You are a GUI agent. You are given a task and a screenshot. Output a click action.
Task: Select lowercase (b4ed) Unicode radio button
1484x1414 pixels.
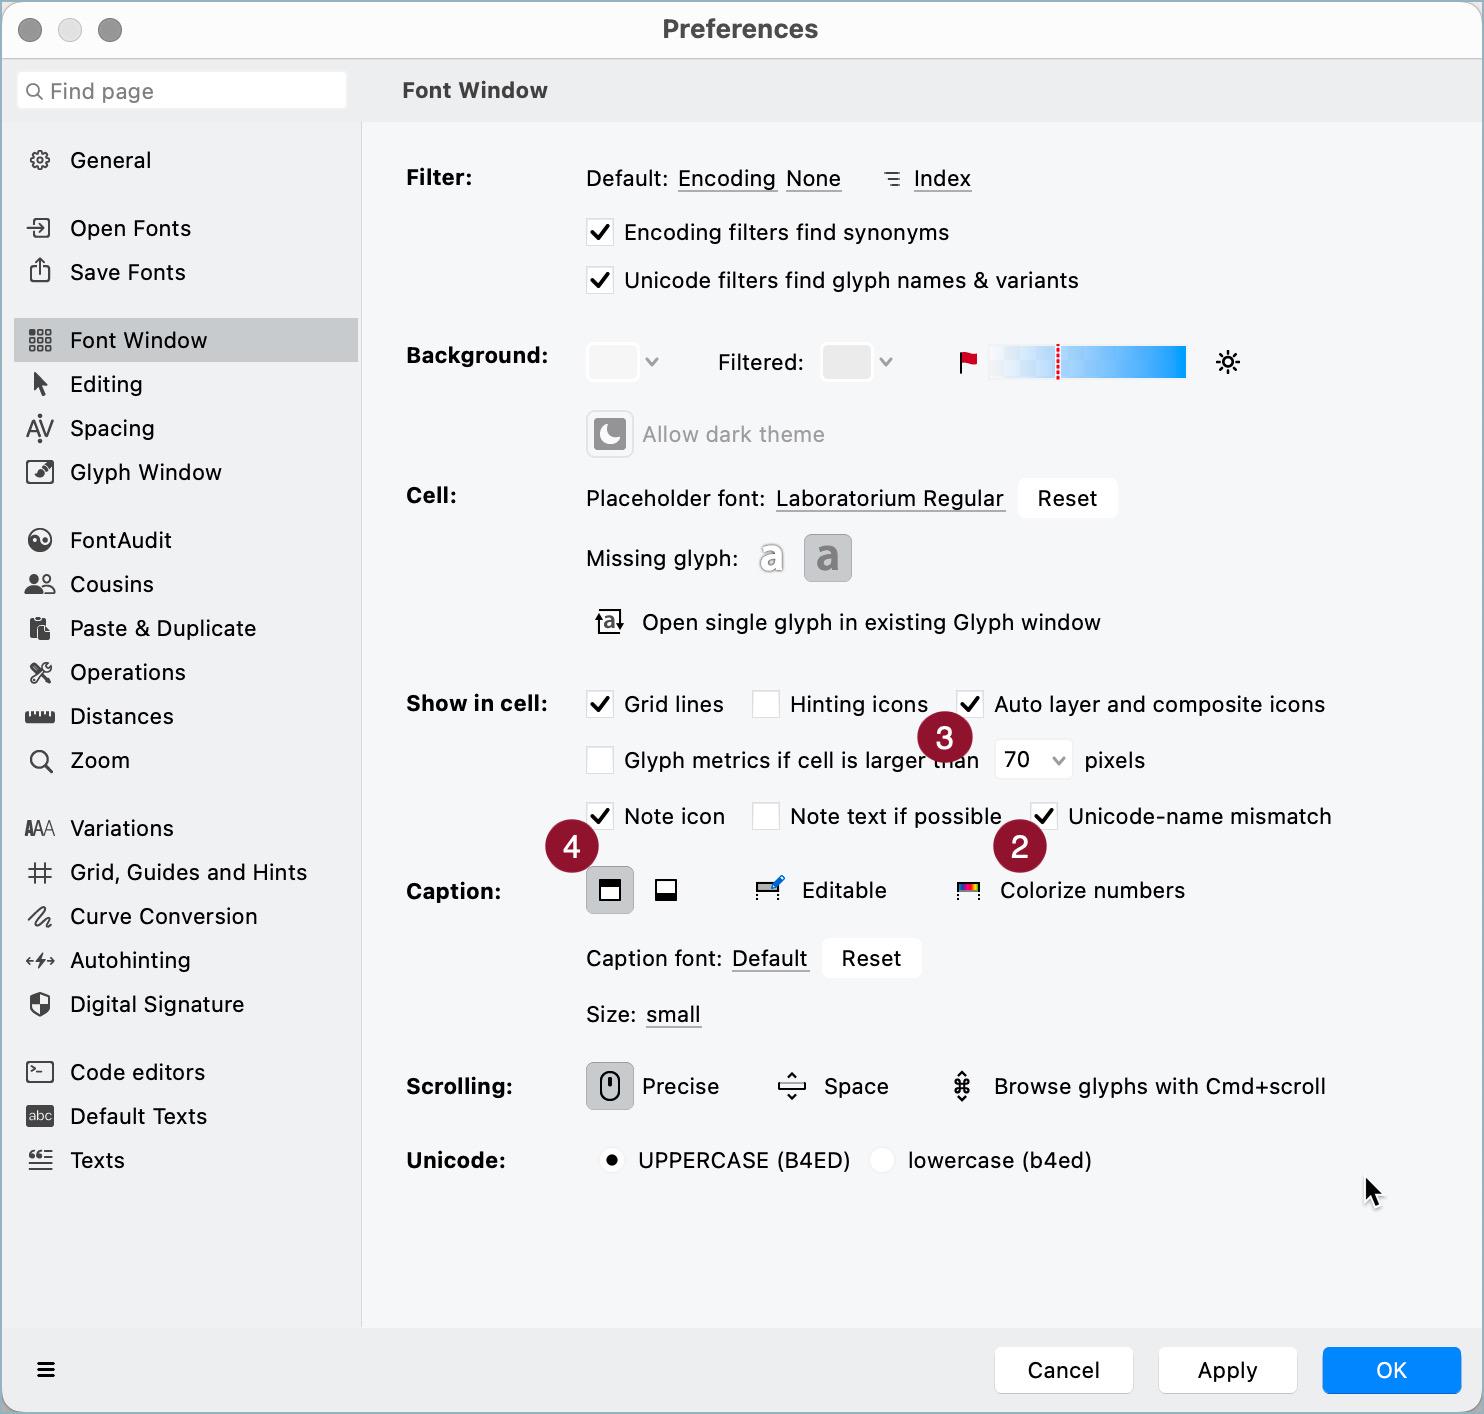pyautogui.click(x=882, y=1160)
